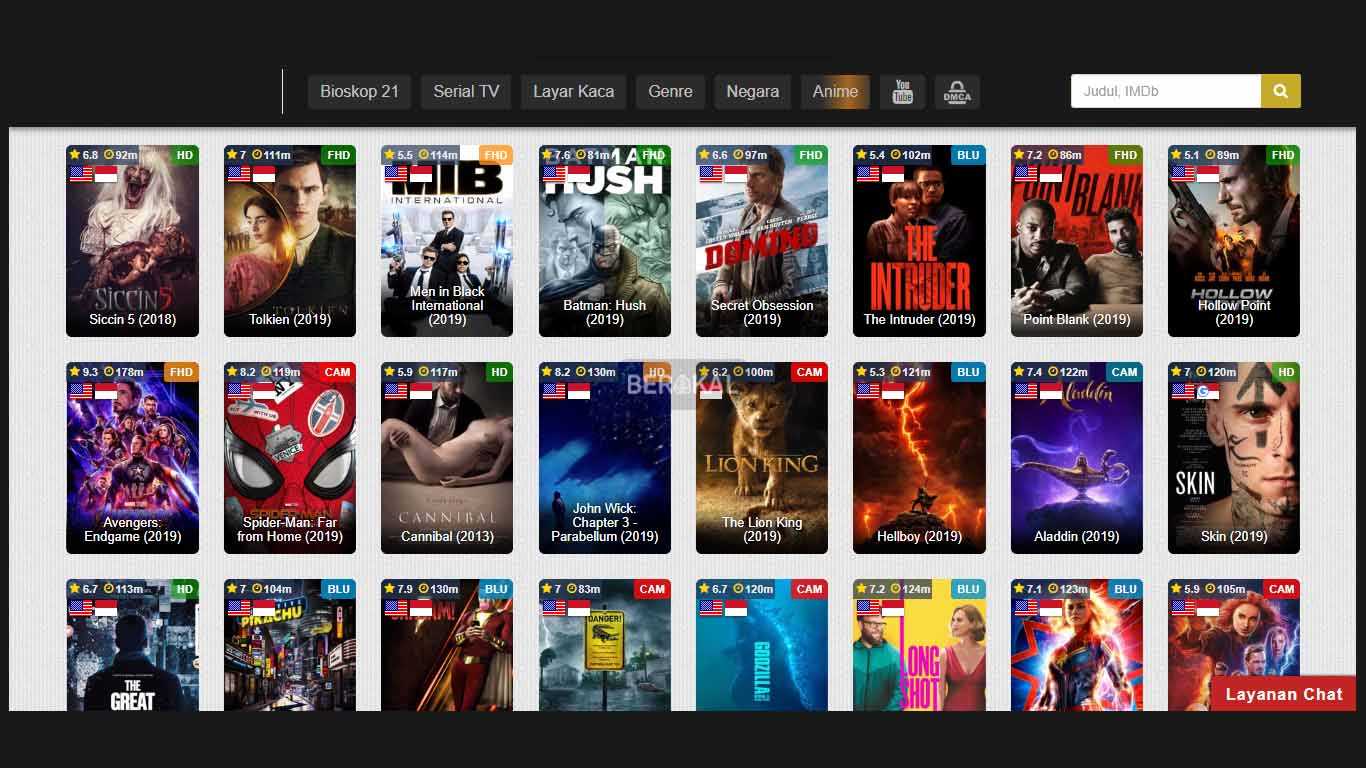
Task: Open the Bioskop 21 menu
Action: [x=359, y=92]
